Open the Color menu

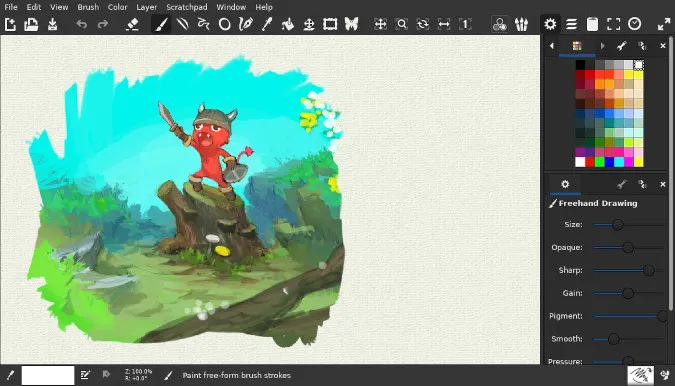(x=117, y=7)
